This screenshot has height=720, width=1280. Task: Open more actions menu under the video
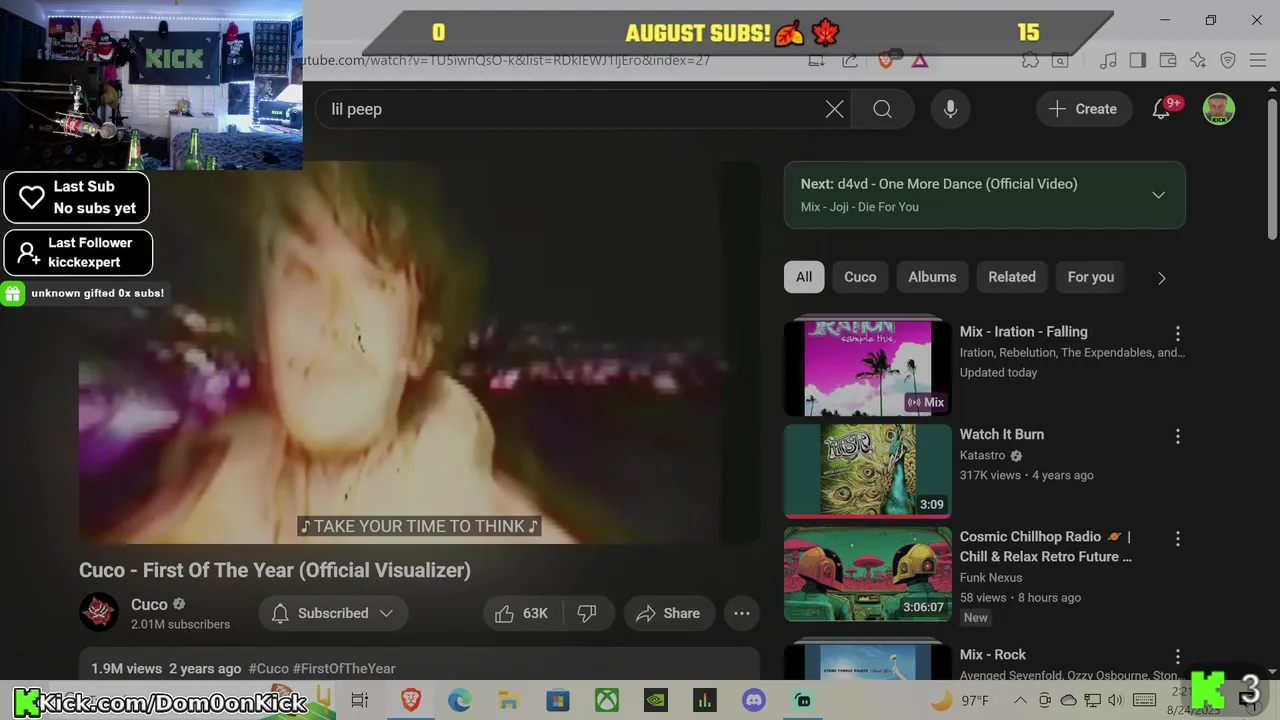pyautogui.click(x=742, y=613)
